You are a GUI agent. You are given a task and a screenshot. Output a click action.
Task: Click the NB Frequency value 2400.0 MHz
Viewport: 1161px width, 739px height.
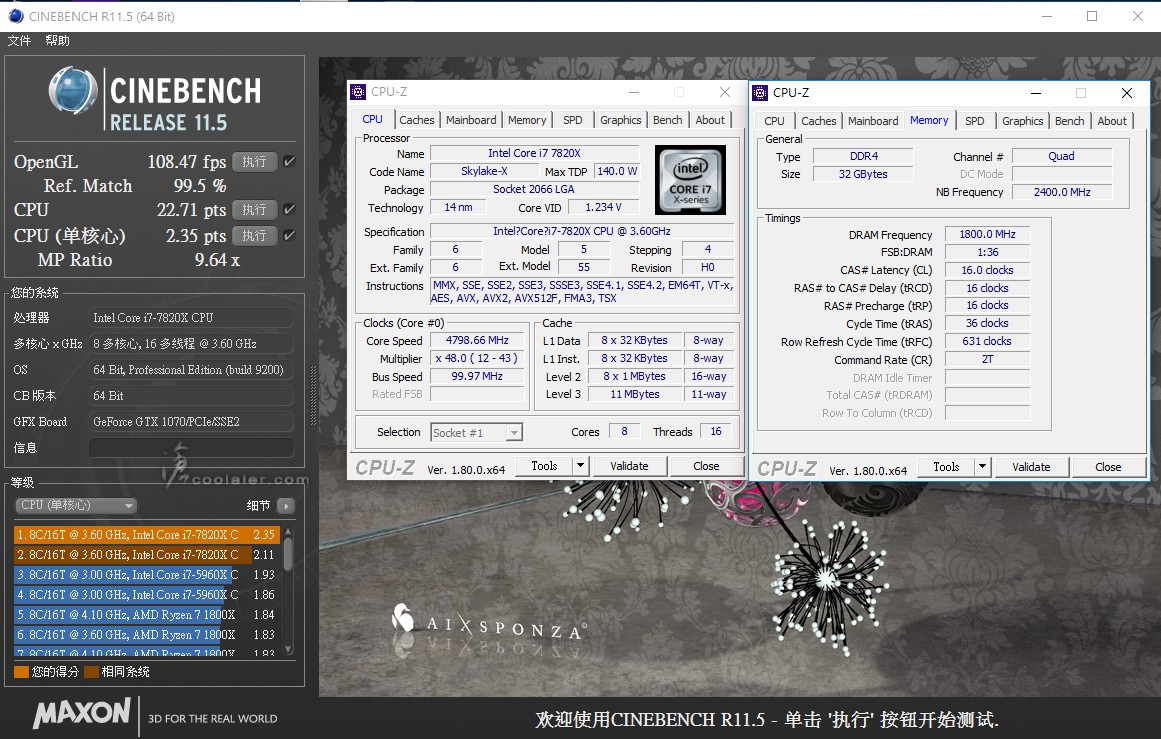[1062, 192]
